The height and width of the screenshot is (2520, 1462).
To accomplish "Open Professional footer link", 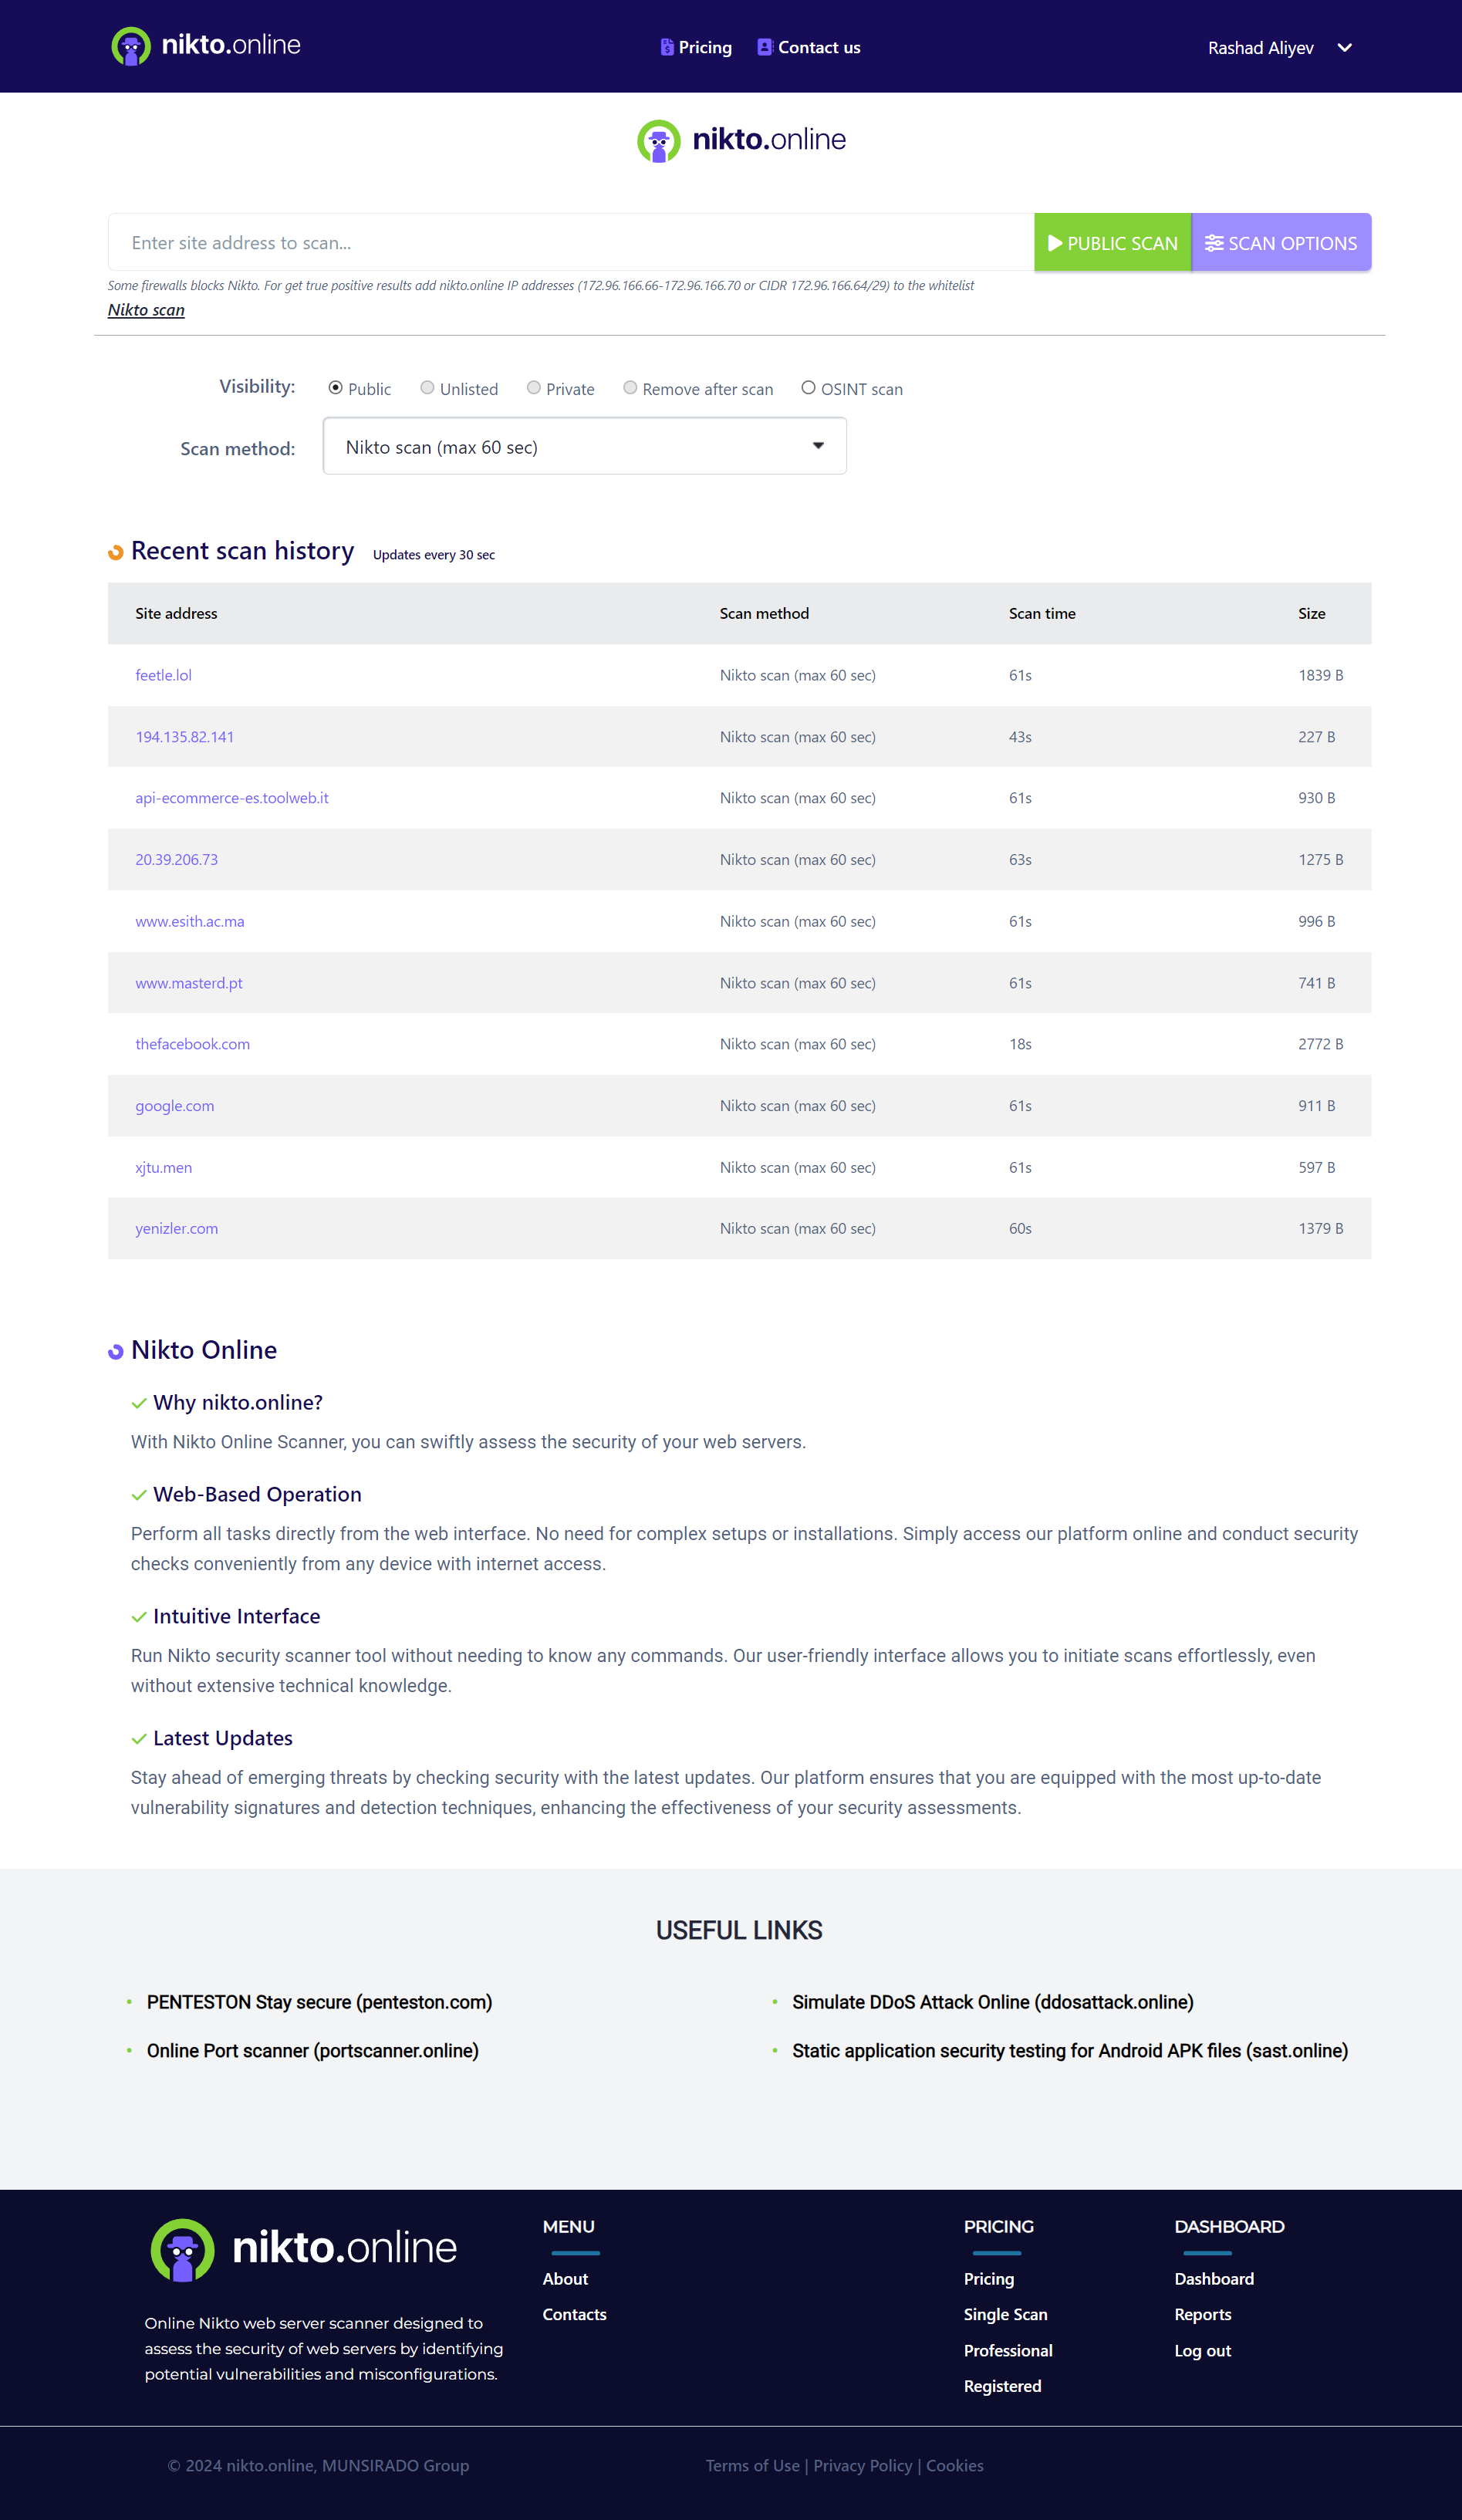I will (x=1008, y=2351).
